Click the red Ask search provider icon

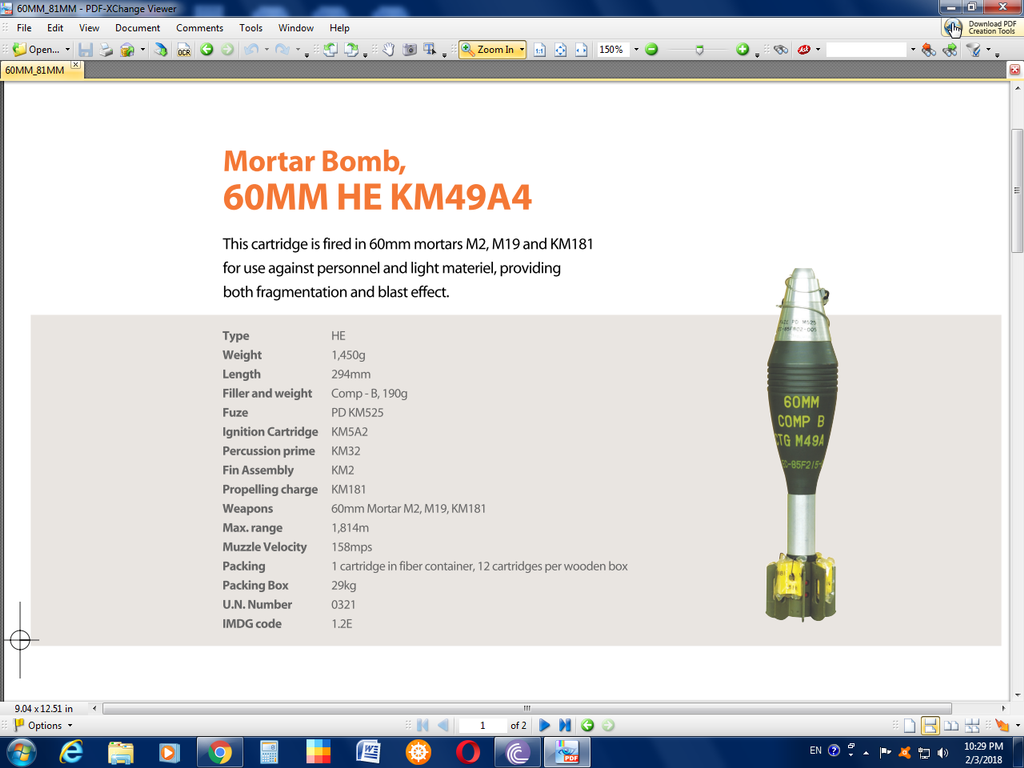[x=804, y=50]
